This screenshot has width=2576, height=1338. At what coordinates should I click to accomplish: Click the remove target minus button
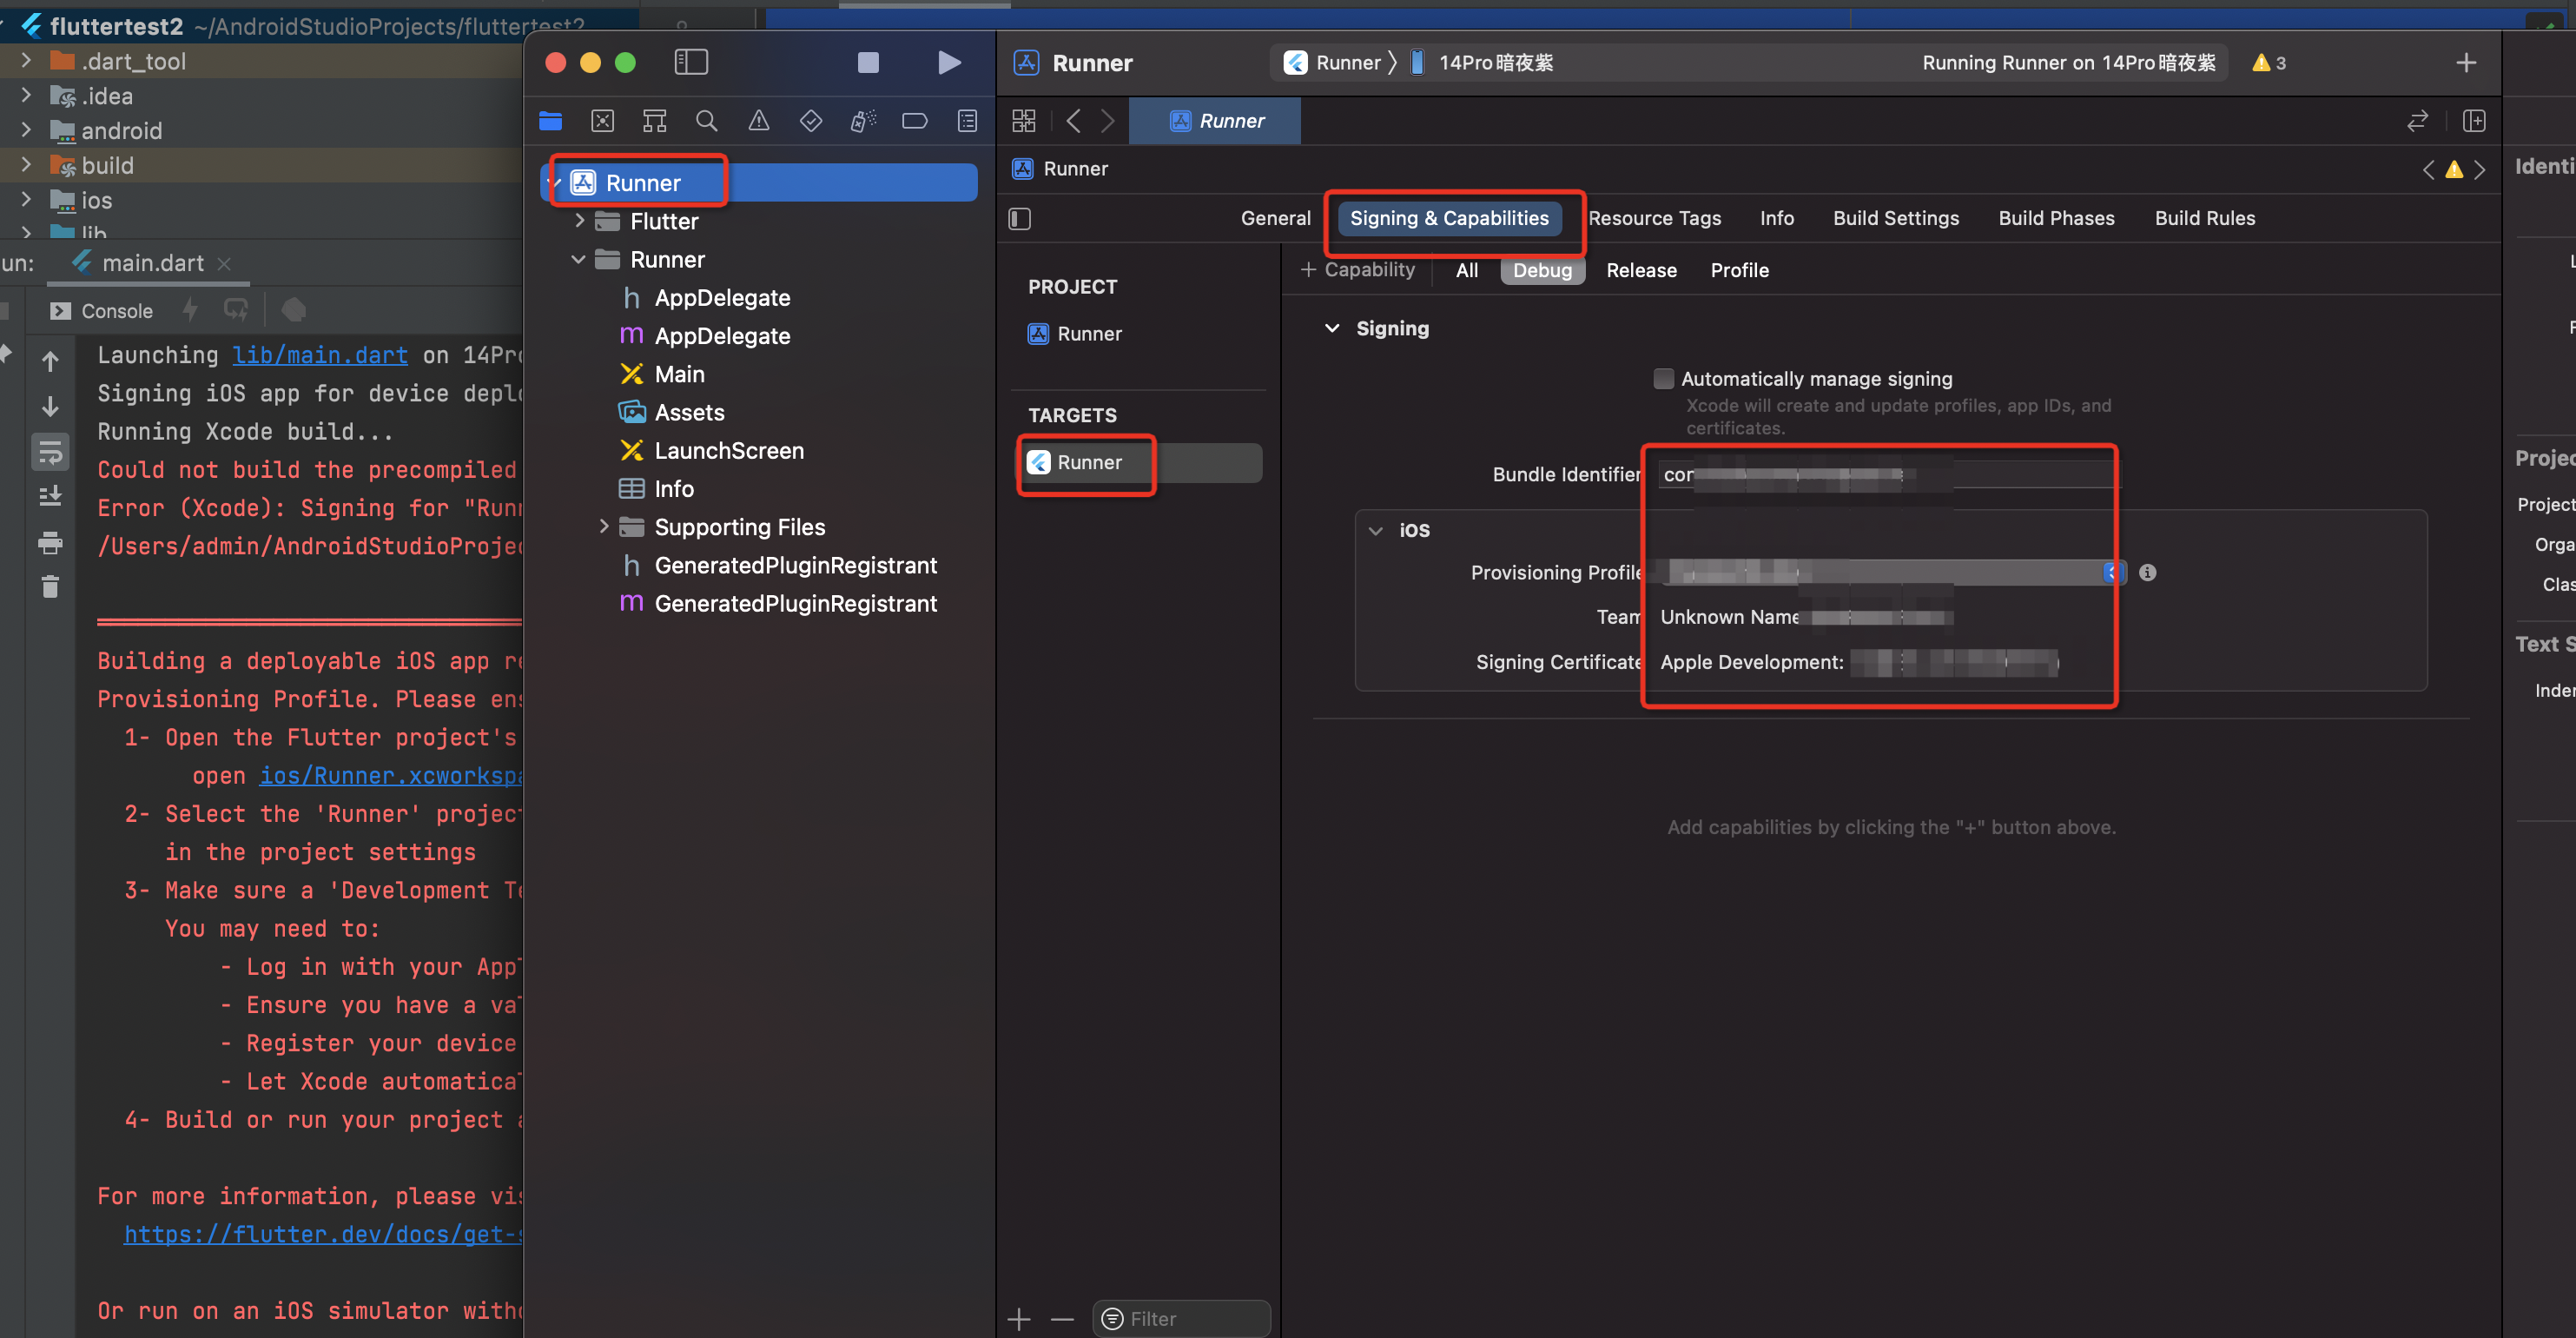1062,1319
